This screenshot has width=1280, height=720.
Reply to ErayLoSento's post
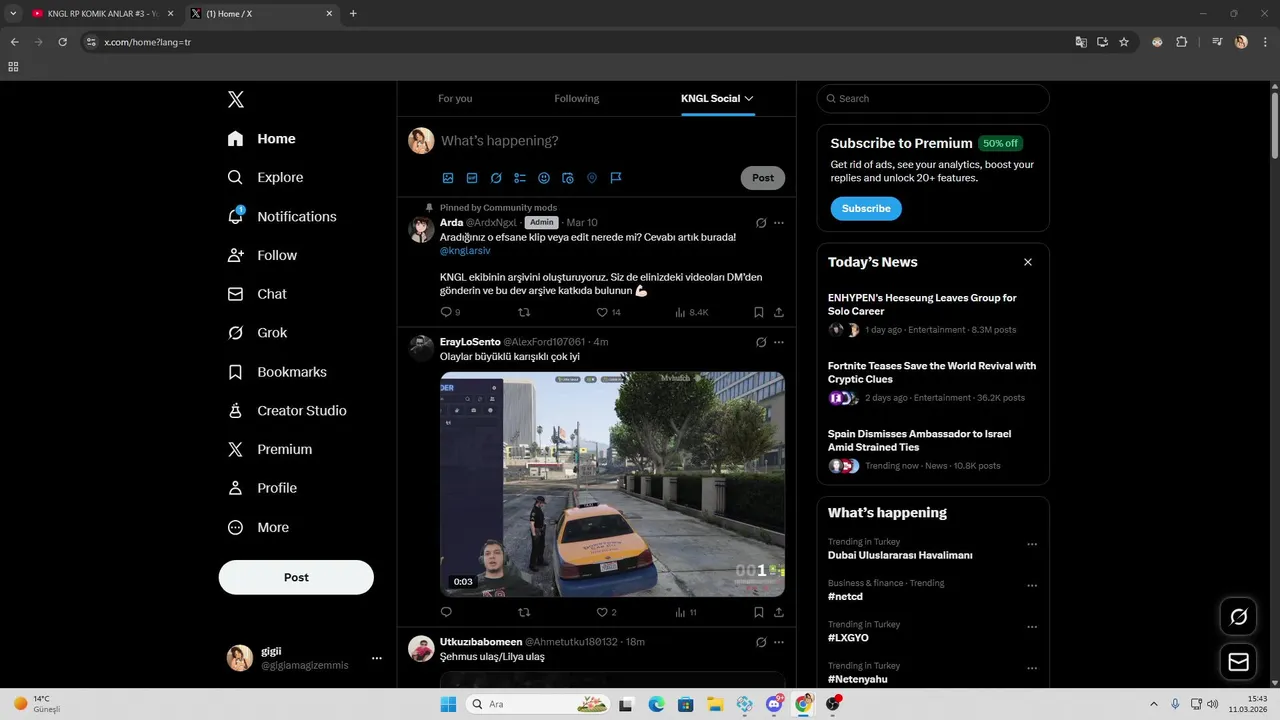click(x=446, y=612)
